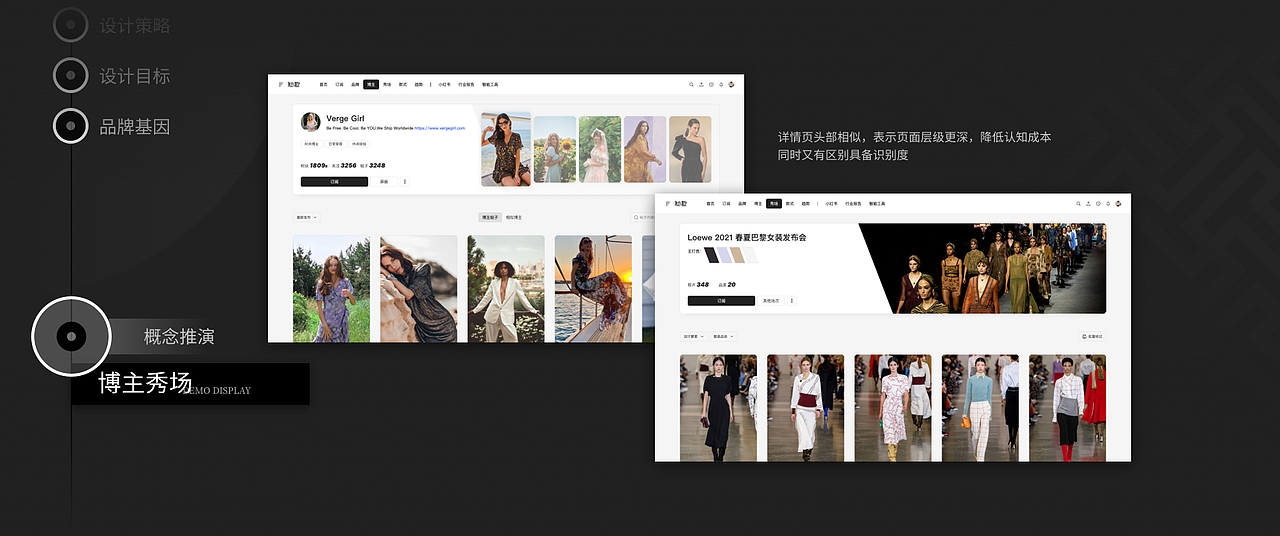This screenshot has height=536, width=1280.
Task: Select the tan main color swatch
Action: click(738, 255)
